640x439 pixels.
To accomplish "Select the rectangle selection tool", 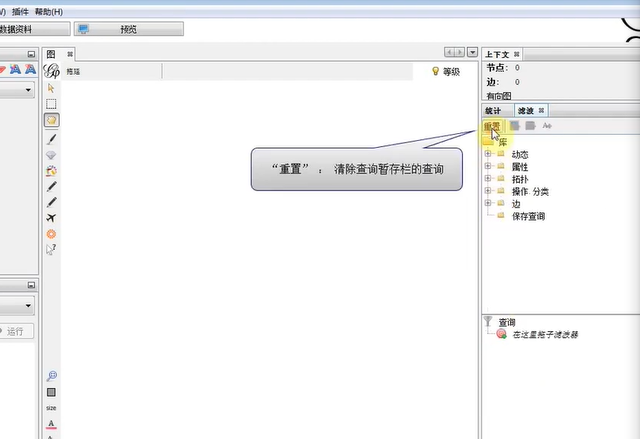I will coord(51,104).
